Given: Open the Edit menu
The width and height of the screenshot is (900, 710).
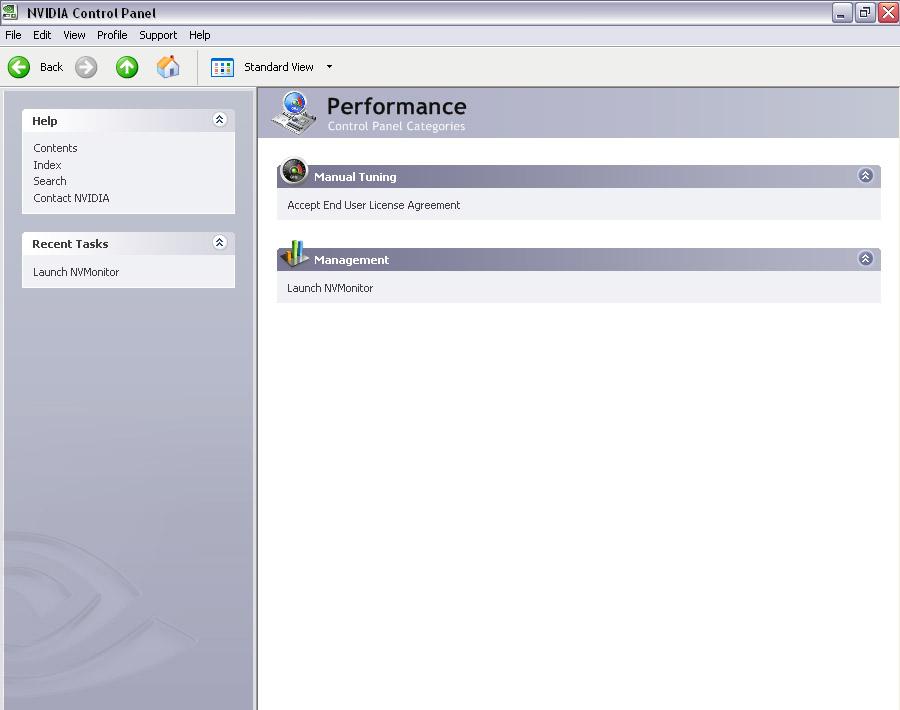Looking at the screenshot, I should [x=42, y=35].
